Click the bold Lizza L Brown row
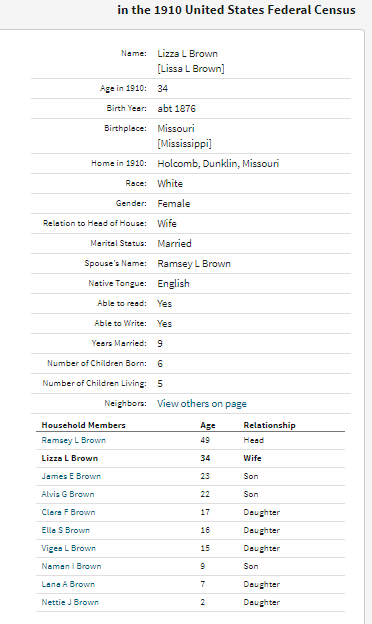Viewport: 372px width, 624px height. tap(191, 458)
